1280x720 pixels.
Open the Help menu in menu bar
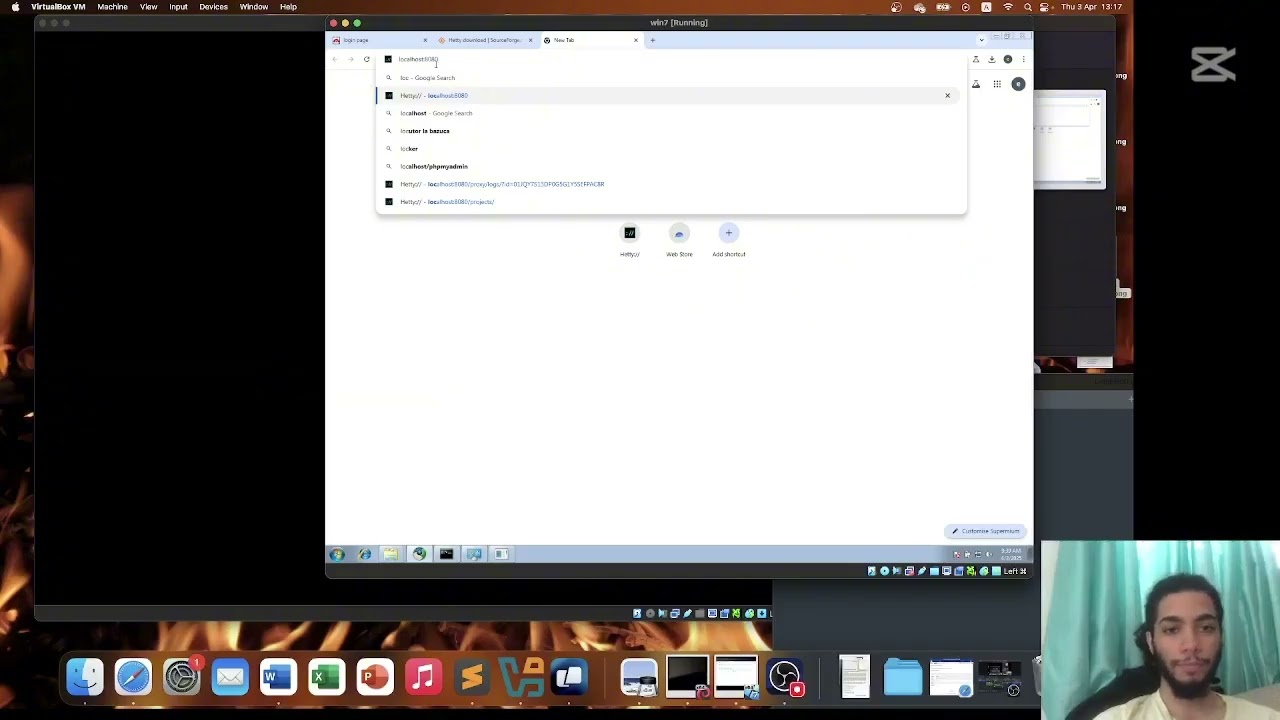coord(288,7)
